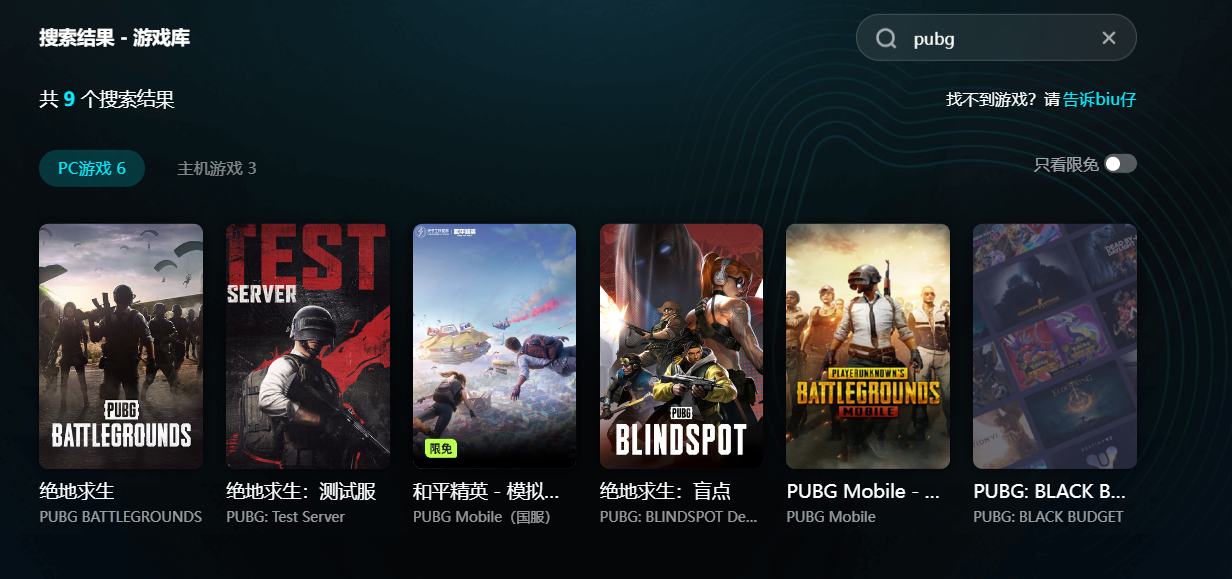Open the PUBG BLINDSPOT cover
The height and width of the screenshot is (579, 1232).
click(x=681, y=346)
